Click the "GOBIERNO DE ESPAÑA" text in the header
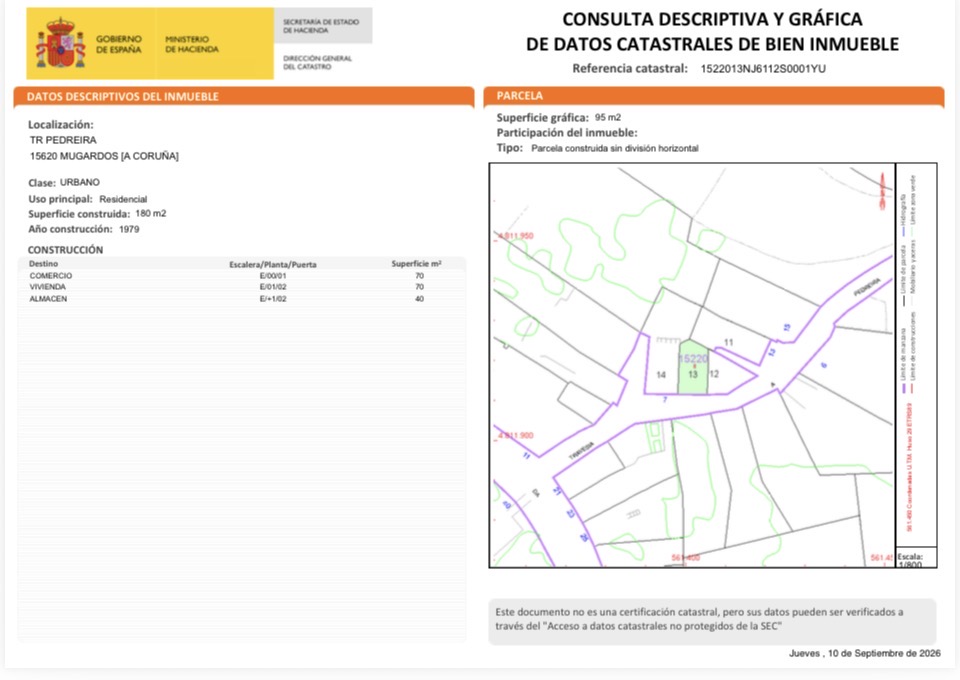Image resolution: width=960 pixels, height=680 pixels. tap(119, 44)
